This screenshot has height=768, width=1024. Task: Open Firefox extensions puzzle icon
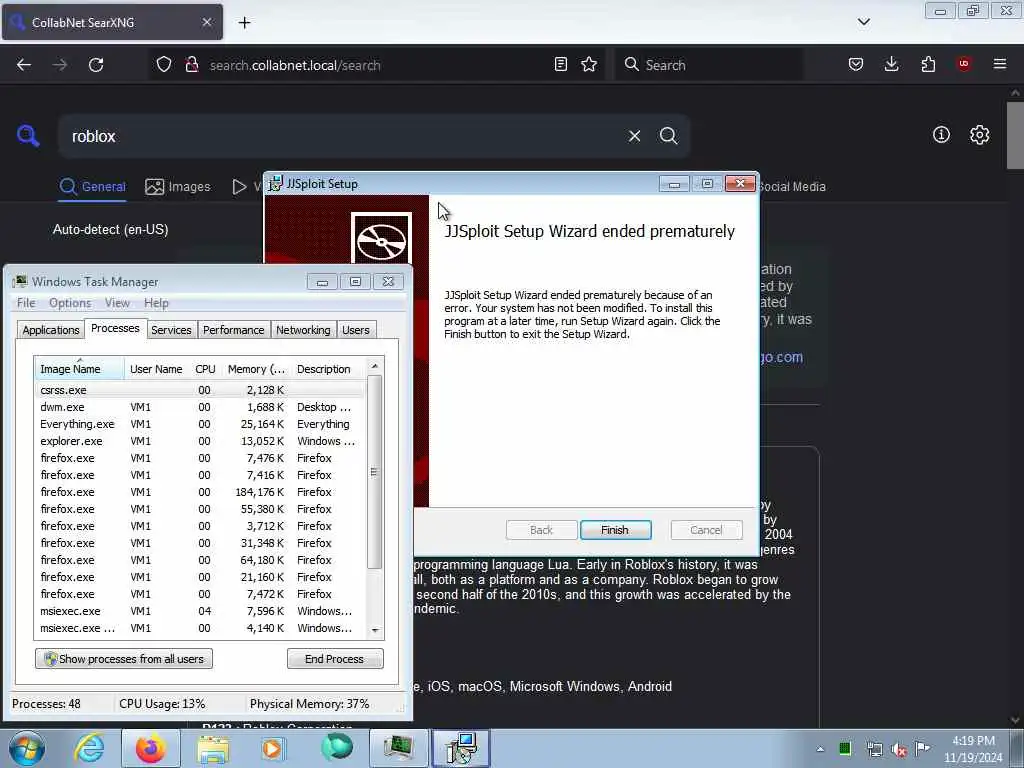coord(928,64)
